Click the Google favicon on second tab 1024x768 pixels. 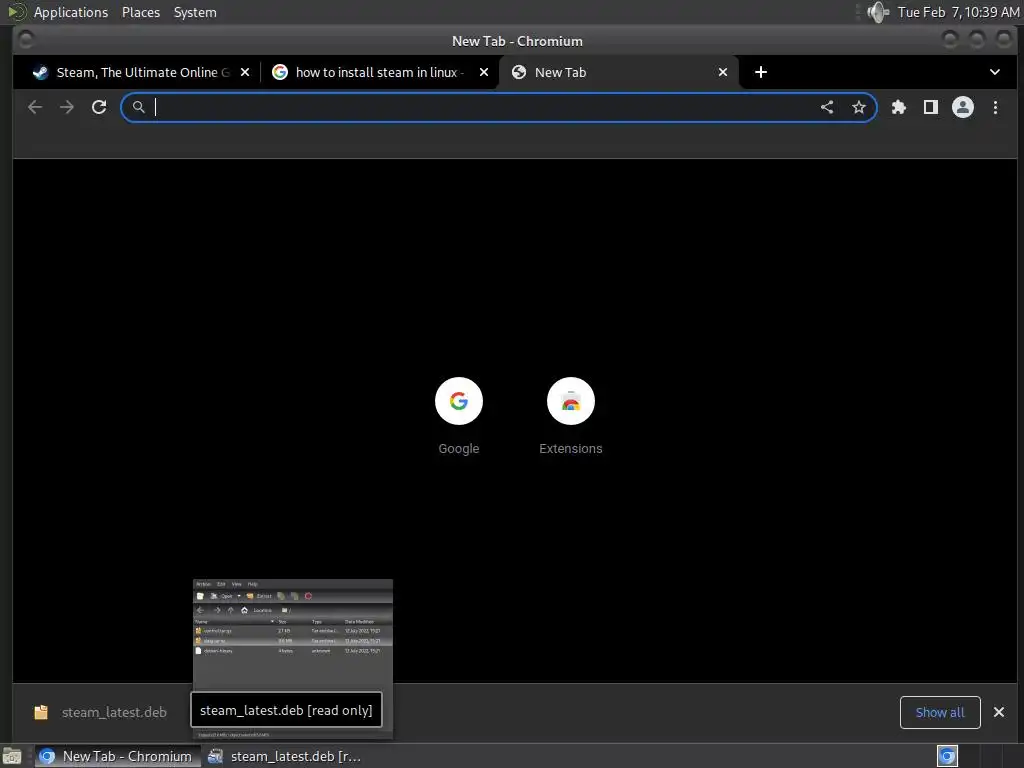pos(280,72)
